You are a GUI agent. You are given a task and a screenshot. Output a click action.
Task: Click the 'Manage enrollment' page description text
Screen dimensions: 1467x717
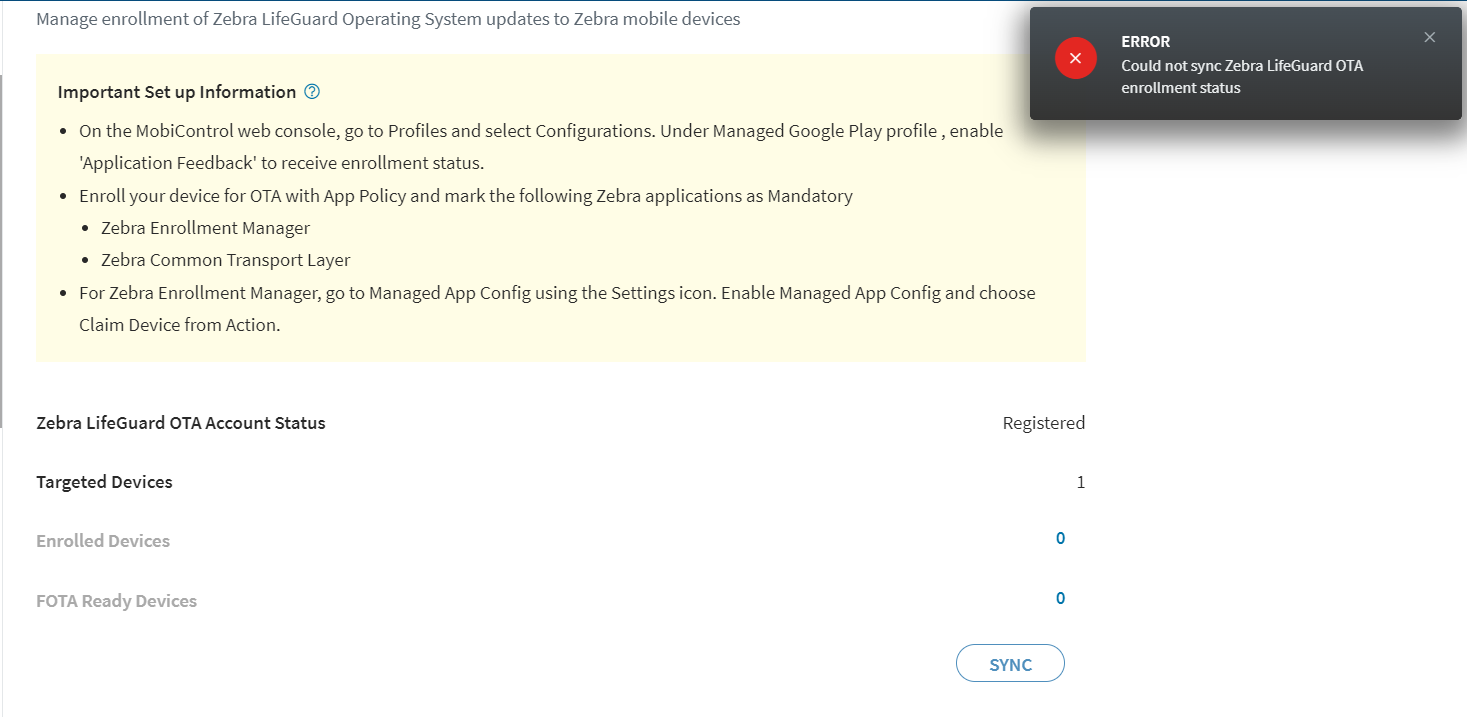(388, 19)
